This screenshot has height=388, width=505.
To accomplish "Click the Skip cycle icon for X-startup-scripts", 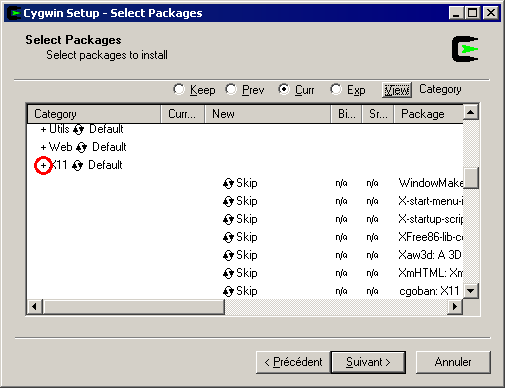I will pyautogui.click(x=228, y=219).
